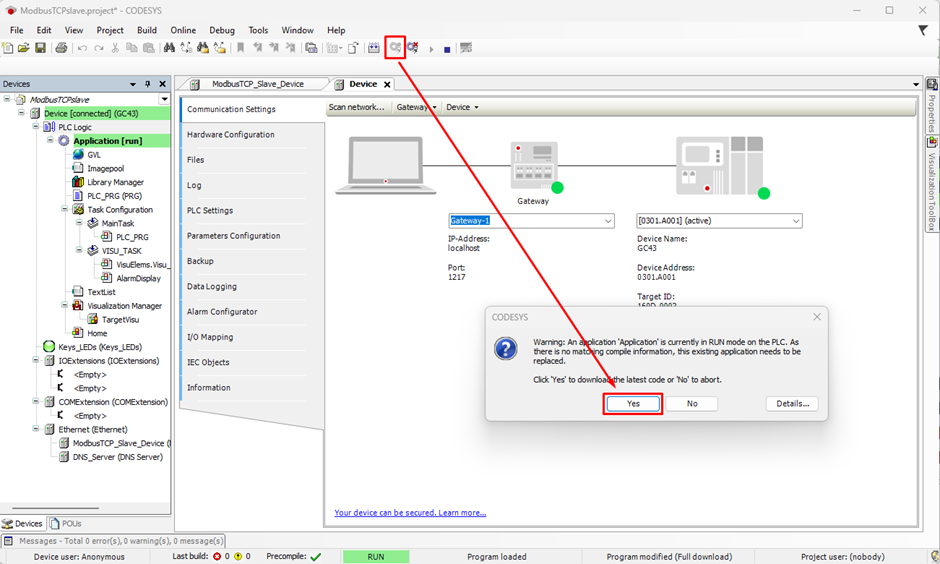Click the Undo toolbar icon
The height and width of the screenshot is (564, 940).
click(x=82, y=48)
